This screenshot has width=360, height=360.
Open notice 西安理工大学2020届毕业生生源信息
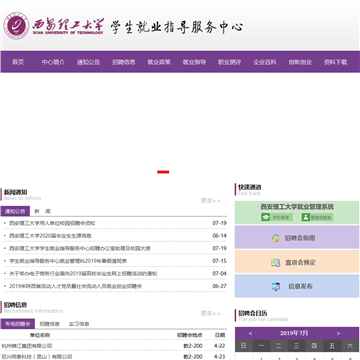point(50,236)
